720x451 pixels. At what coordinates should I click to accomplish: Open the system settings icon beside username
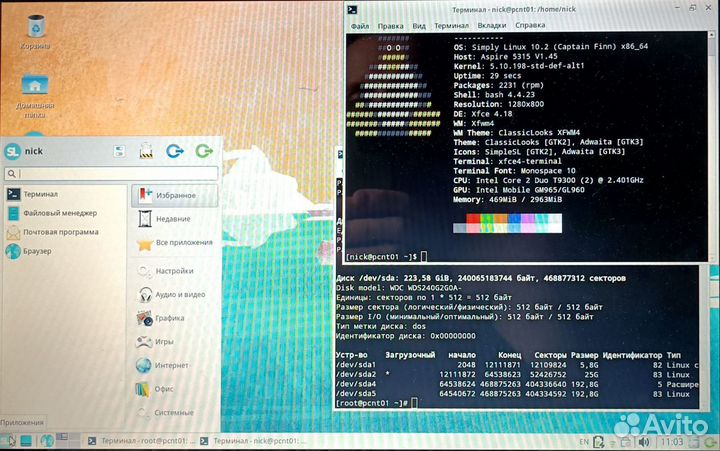pos(118,151)
